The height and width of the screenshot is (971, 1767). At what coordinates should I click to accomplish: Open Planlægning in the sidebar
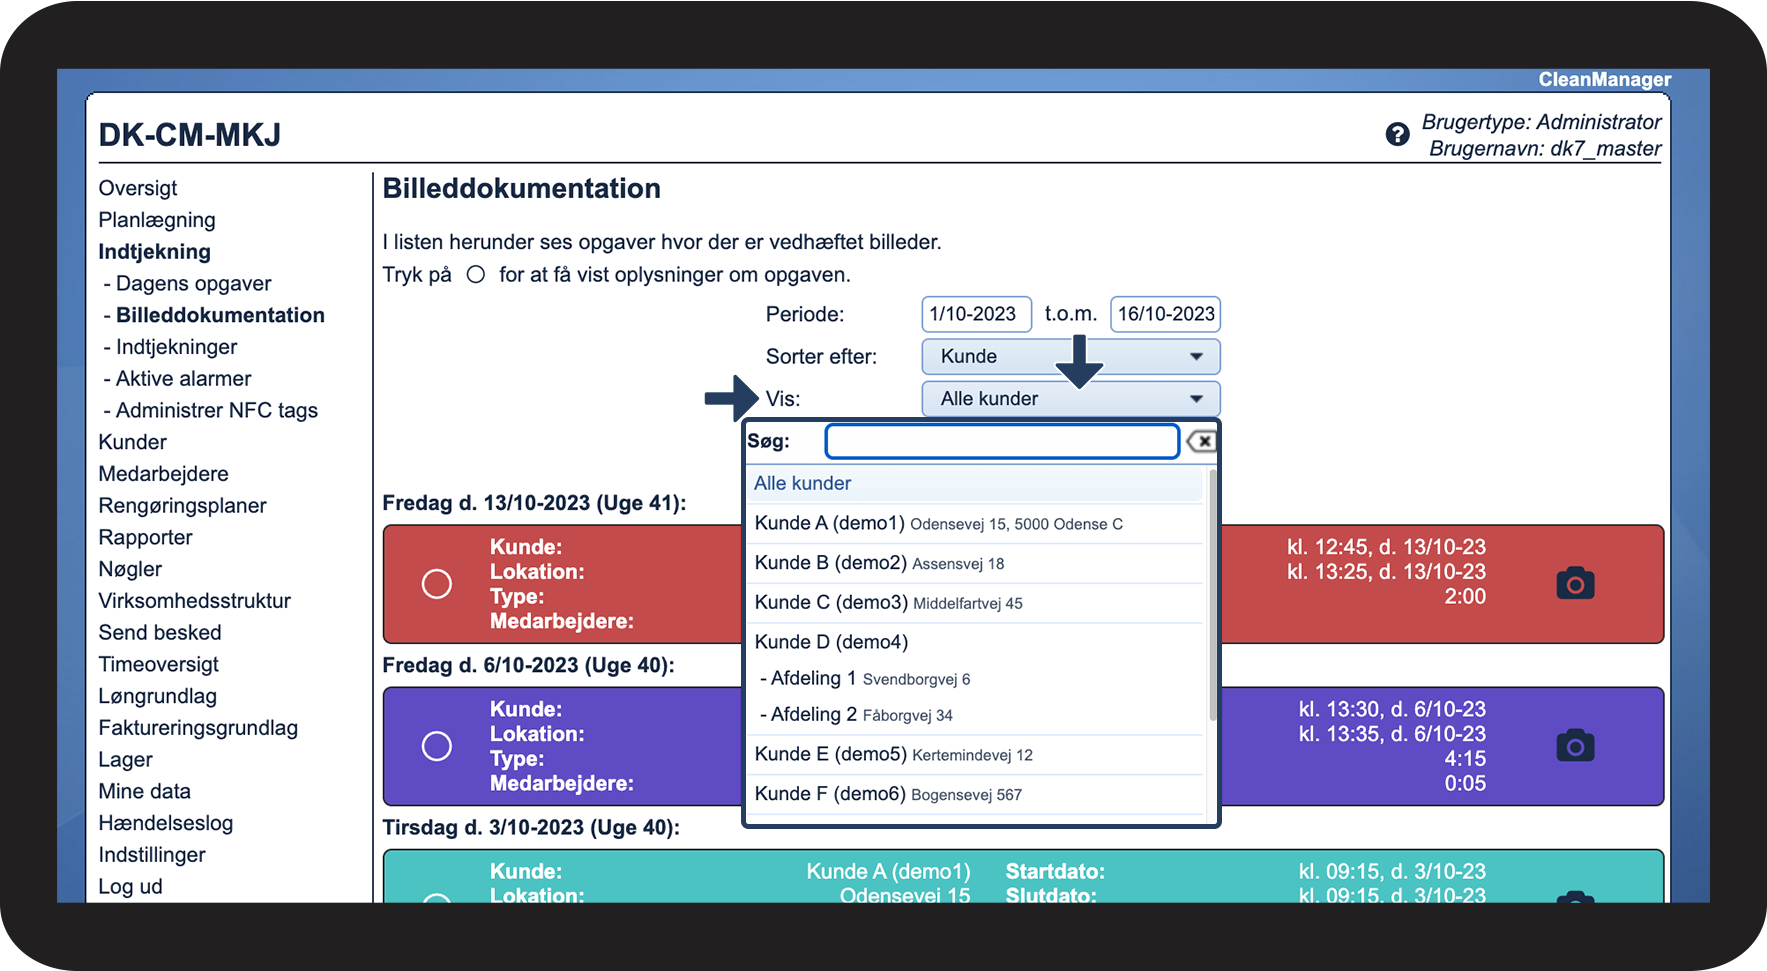157,220
